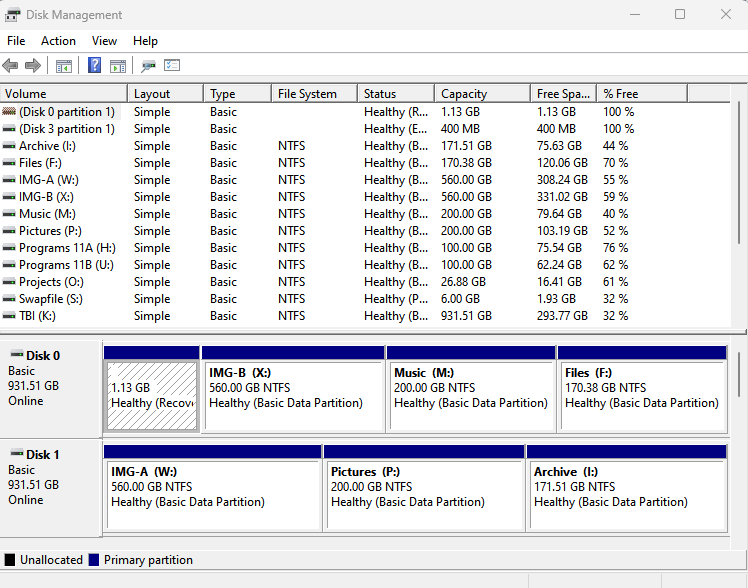This screenshot has height=588, width=748.
Task: Click the IMG-B (X:) drive icon in list
Action: pyautogui.click(x=9, y=197)
